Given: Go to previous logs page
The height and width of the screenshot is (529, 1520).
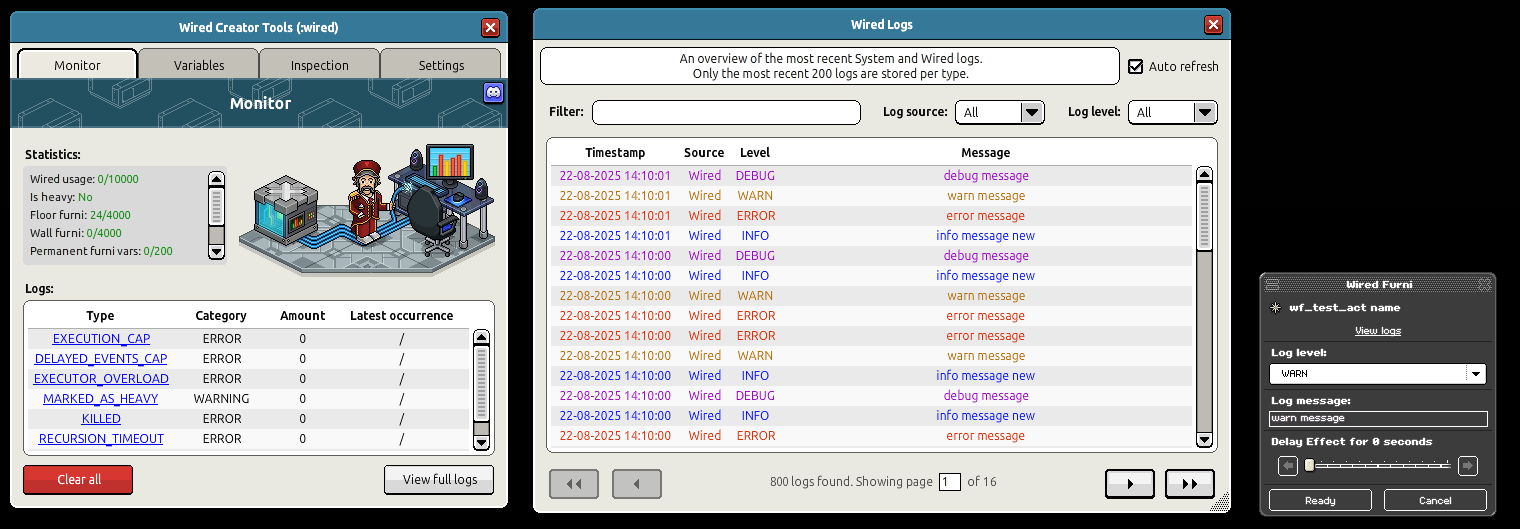Looking at the screenshot, I should tap(637, 484).
